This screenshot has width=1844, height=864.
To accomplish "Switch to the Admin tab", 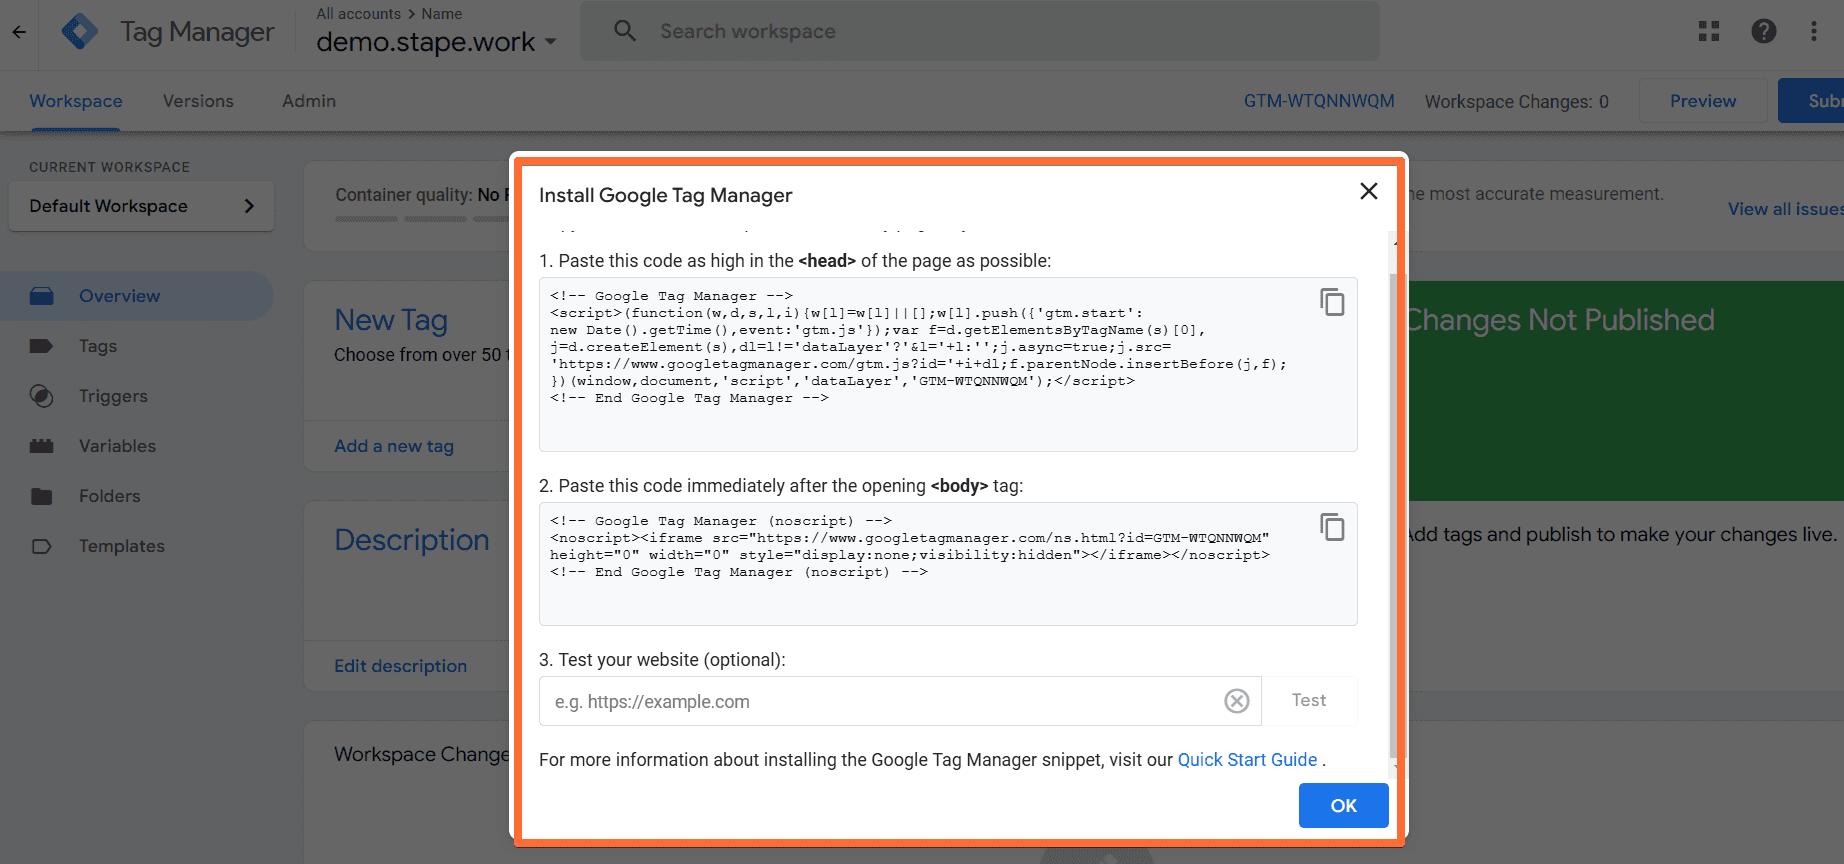I will [x=309, y=101].
